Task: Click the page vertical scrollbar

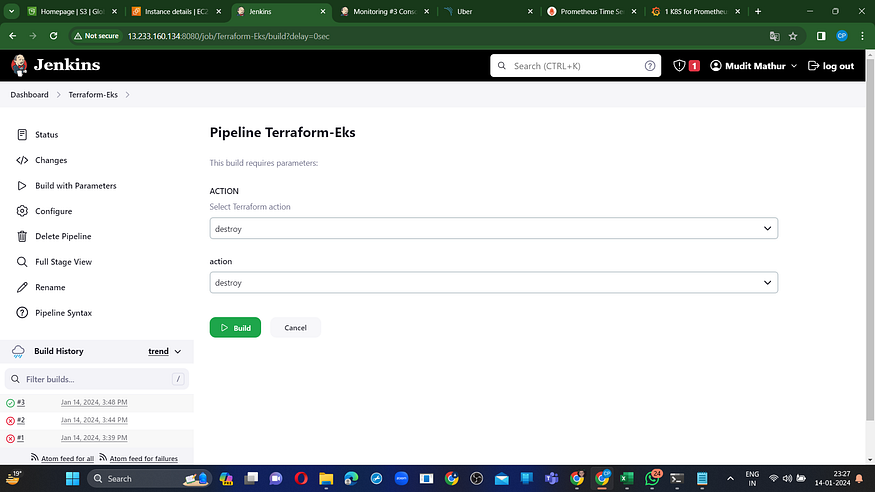Action: tap(870, 240)
